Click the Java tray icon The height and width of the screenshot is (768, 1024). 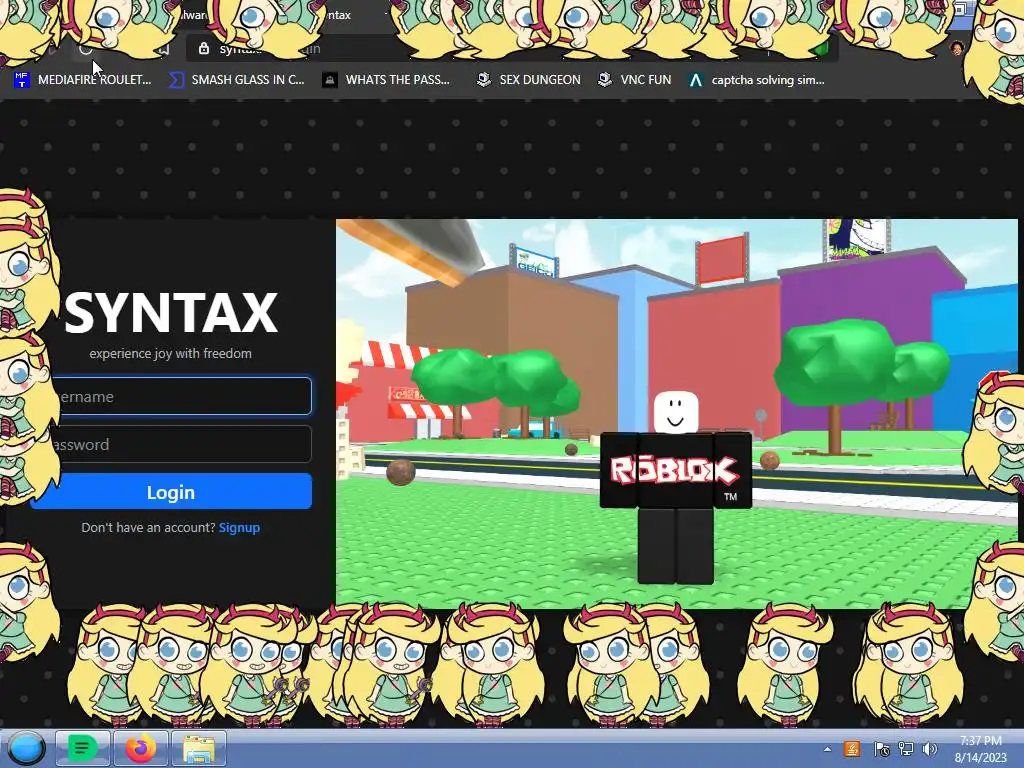[x=852, y=749]
